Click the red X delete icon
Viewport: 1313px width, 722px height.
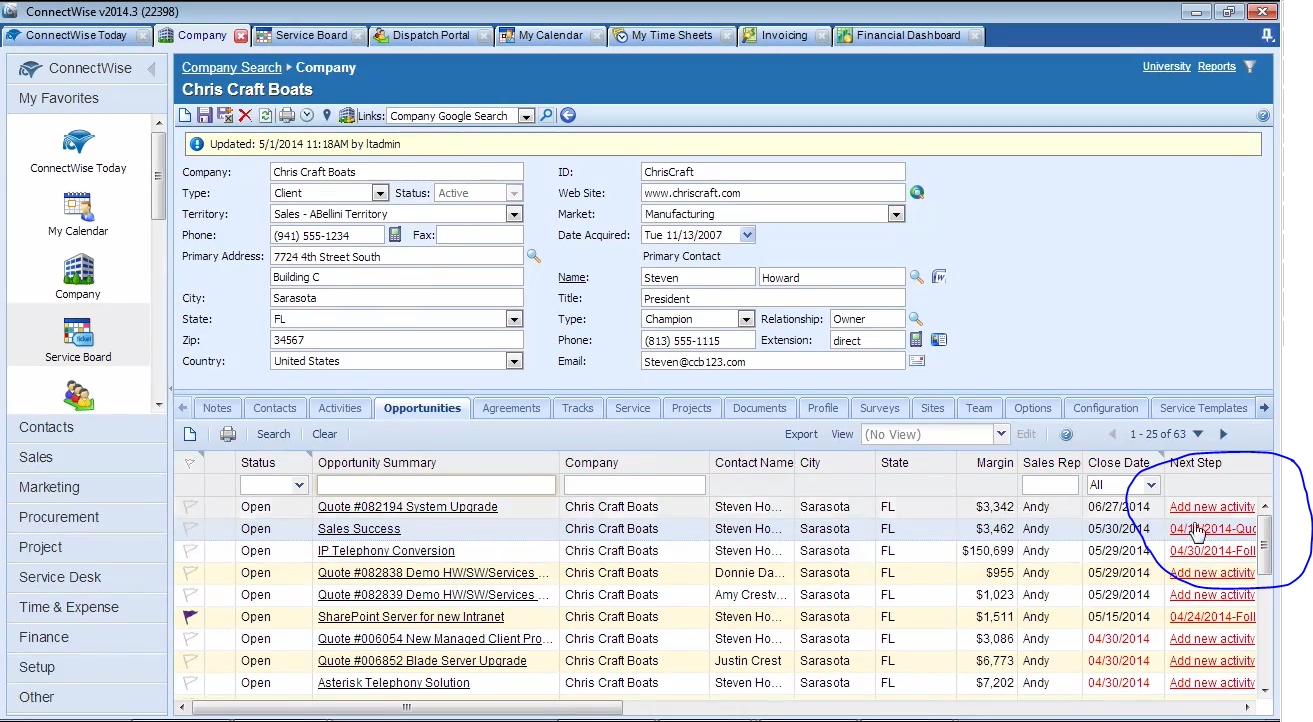click(245, 116)
